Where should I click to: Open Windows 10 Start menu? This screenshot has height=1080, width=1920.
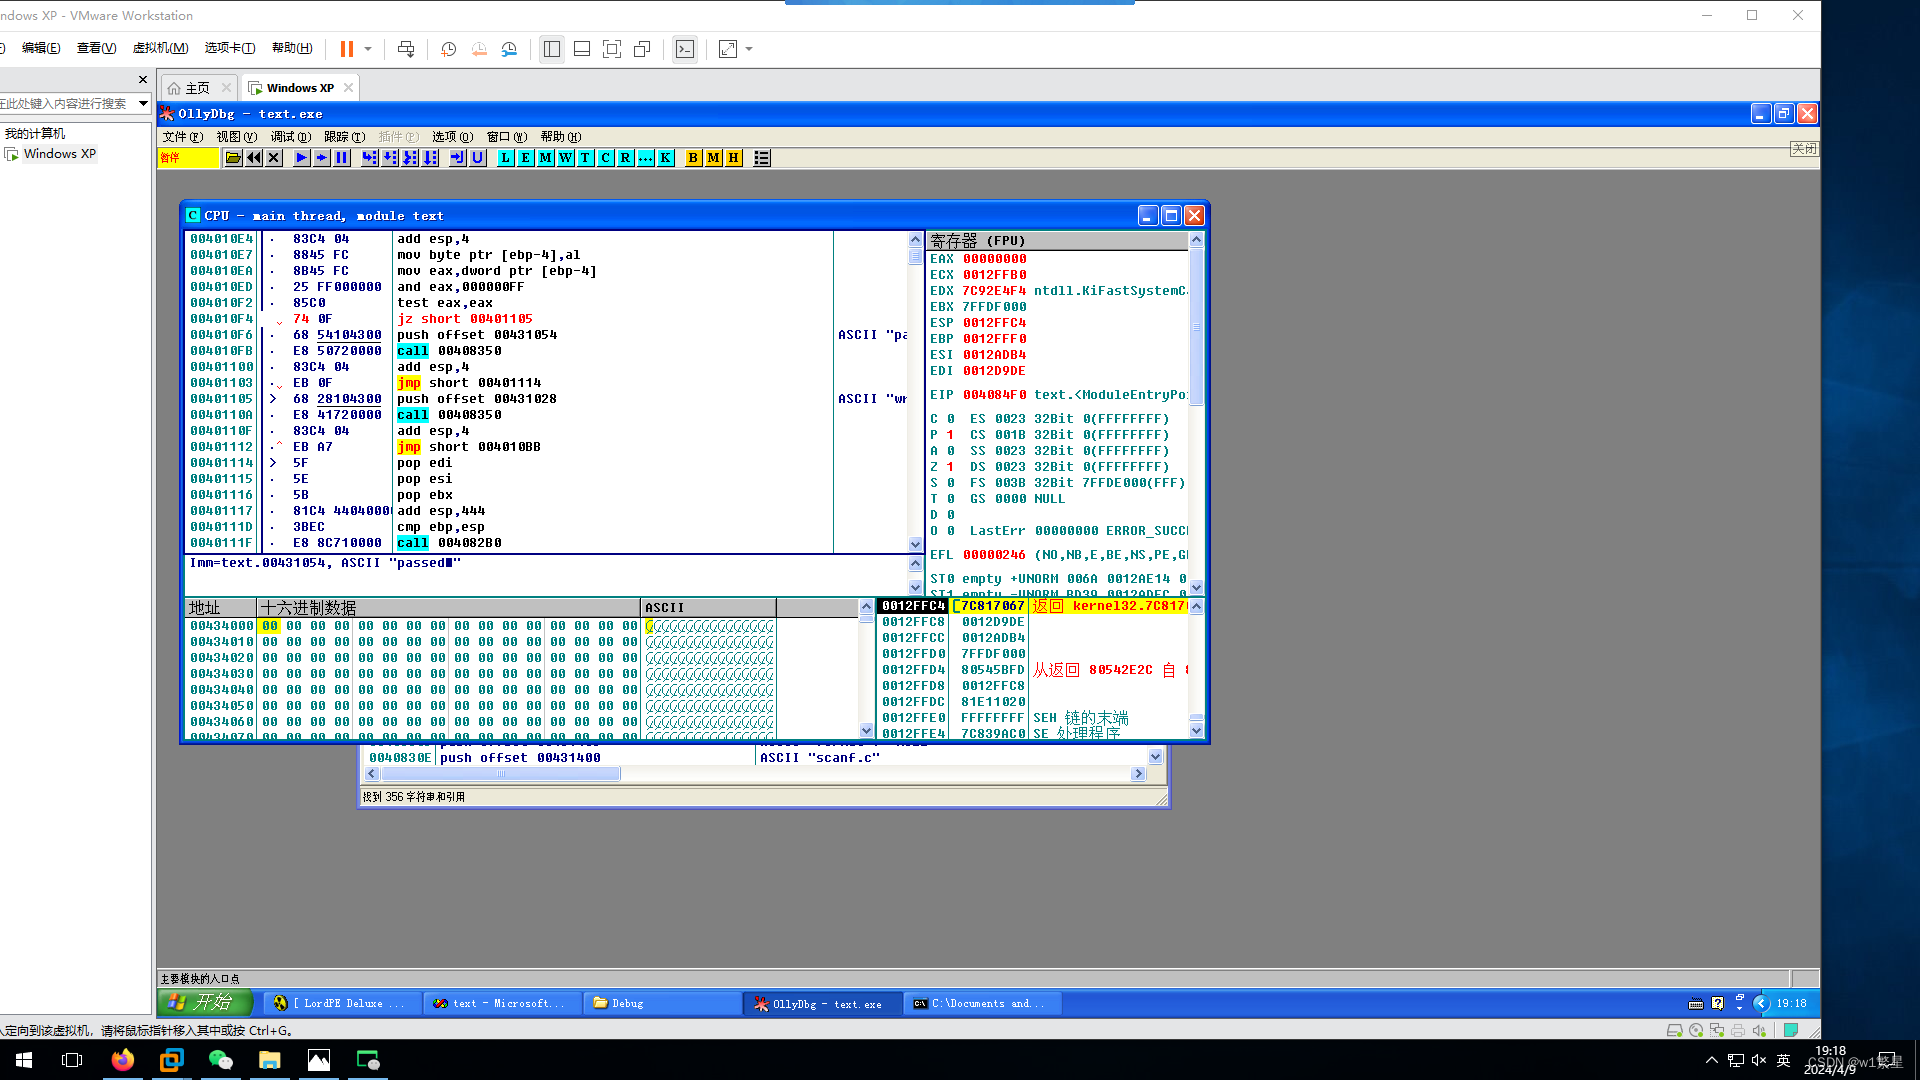(24, 1060)
